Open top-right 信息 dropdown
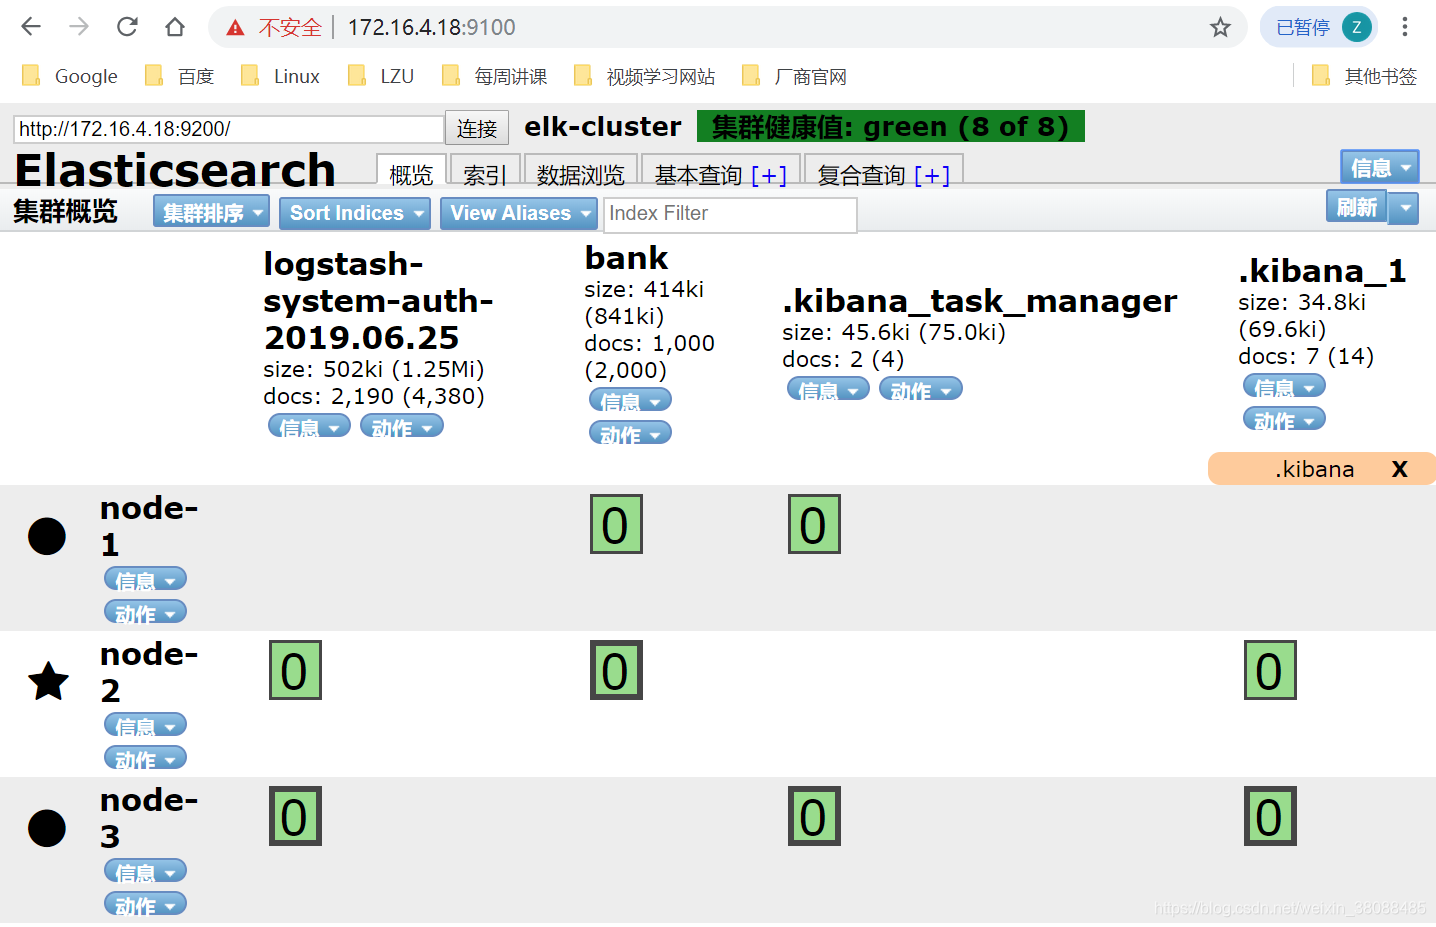 pos(1380,167)
